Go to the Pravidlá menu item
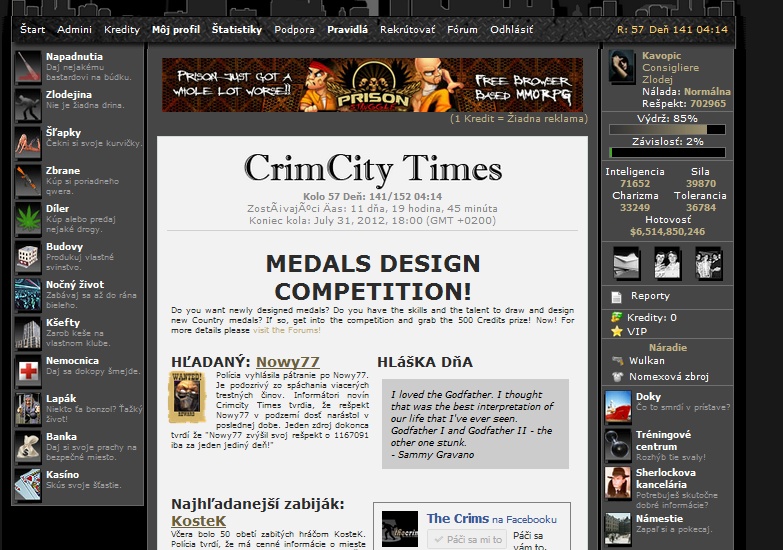783x550 pixels. pyautogui.click(x=347, y=30)
